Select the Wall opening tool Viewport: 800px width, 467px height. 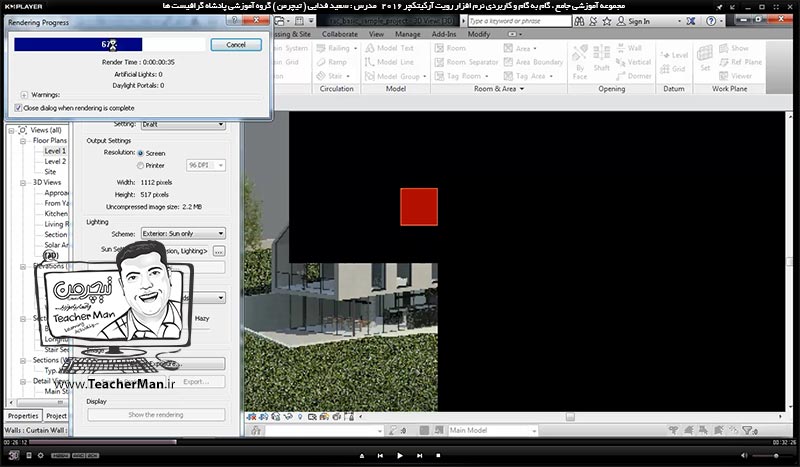(629, 48)
